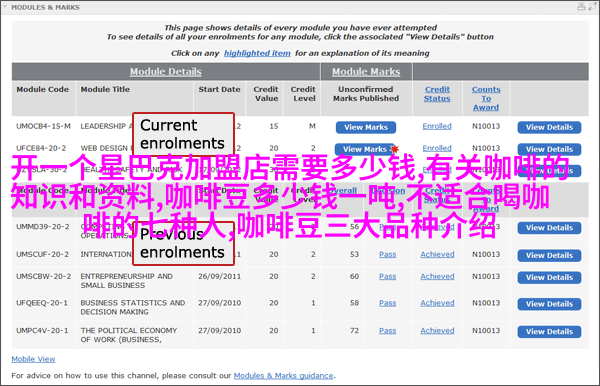Click title 'ENTREPRENEURSHIP AND SMALL BUSINESS'
The width and height of the screenshot is (600, 386).
coord(126,281)
